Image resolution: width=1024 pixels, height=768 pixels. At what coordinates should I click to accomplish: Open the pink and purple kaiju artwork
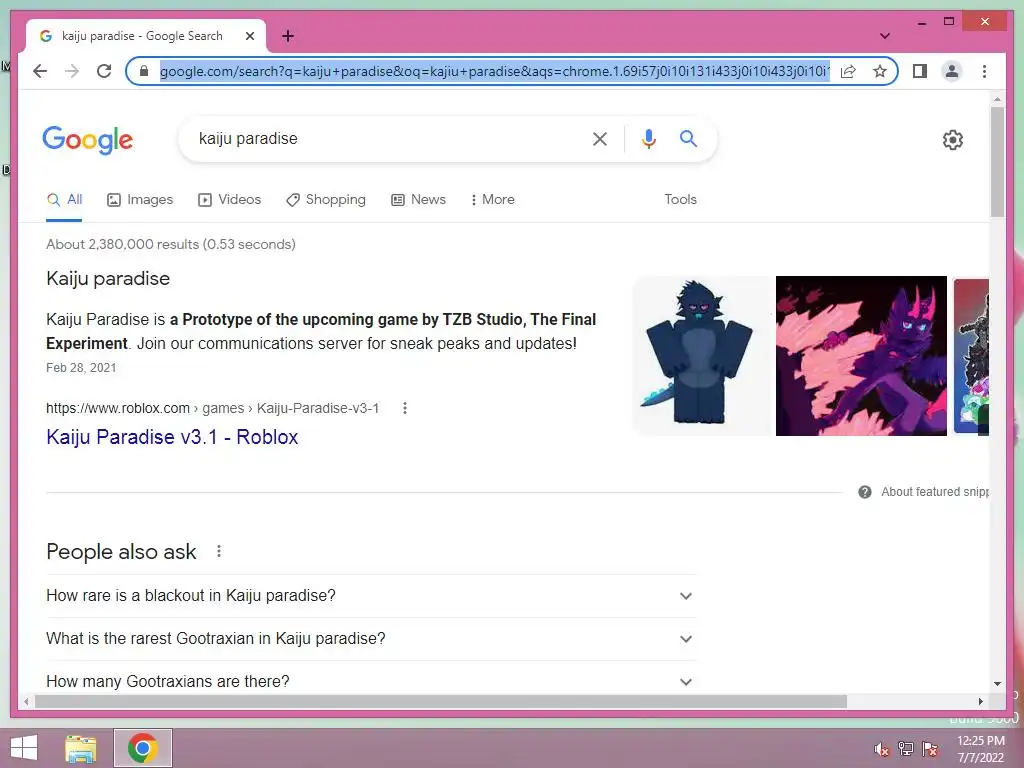pyautogui.click(x=861, y=355)
